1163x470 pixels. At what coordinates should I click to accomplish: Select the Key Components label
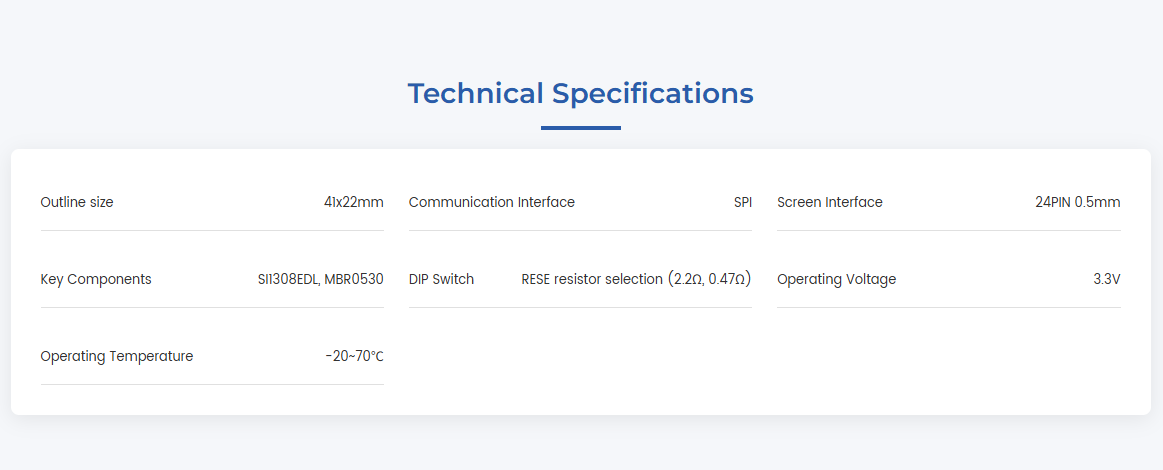click(96, 279)
